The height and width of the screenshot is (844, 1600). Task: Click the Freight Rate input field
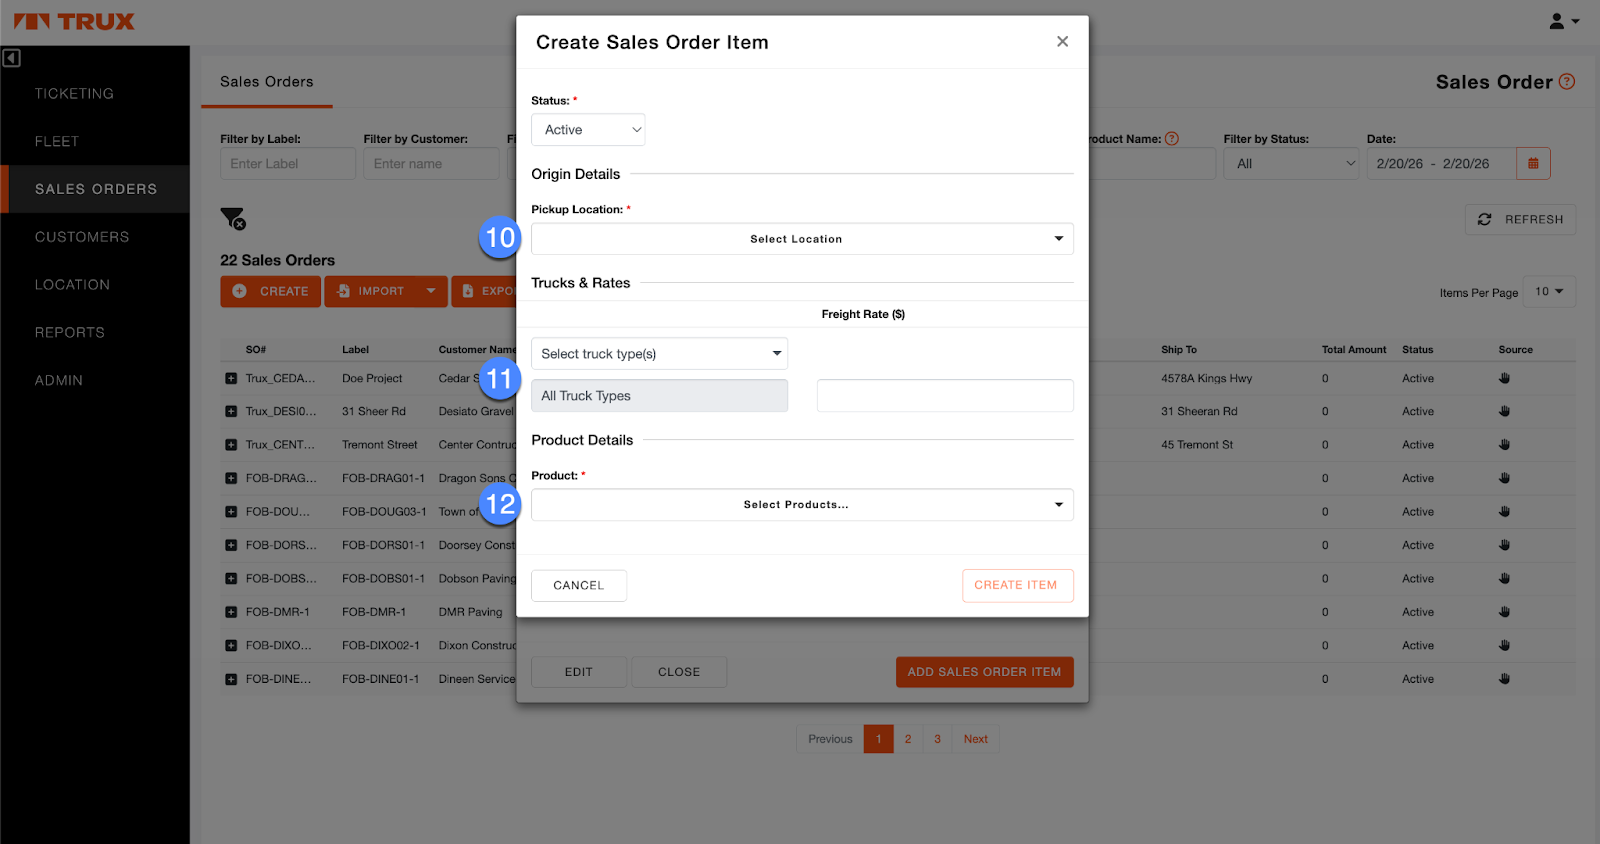click(945, 396)
